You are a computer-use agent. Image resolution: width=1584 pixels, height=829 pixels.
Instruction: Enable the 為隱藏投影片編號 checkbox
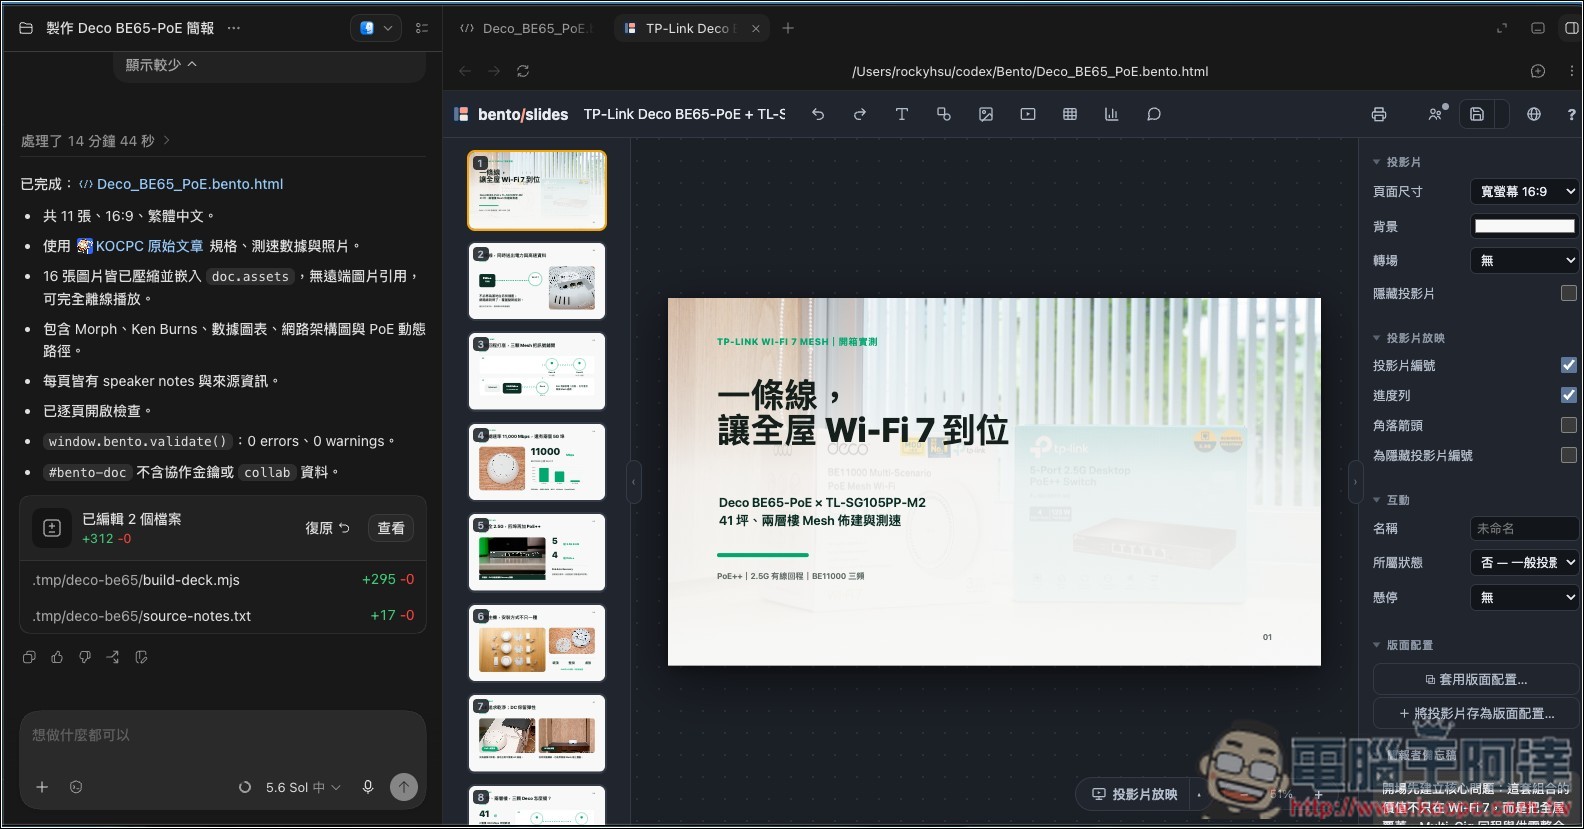(x=1569, y=455)
